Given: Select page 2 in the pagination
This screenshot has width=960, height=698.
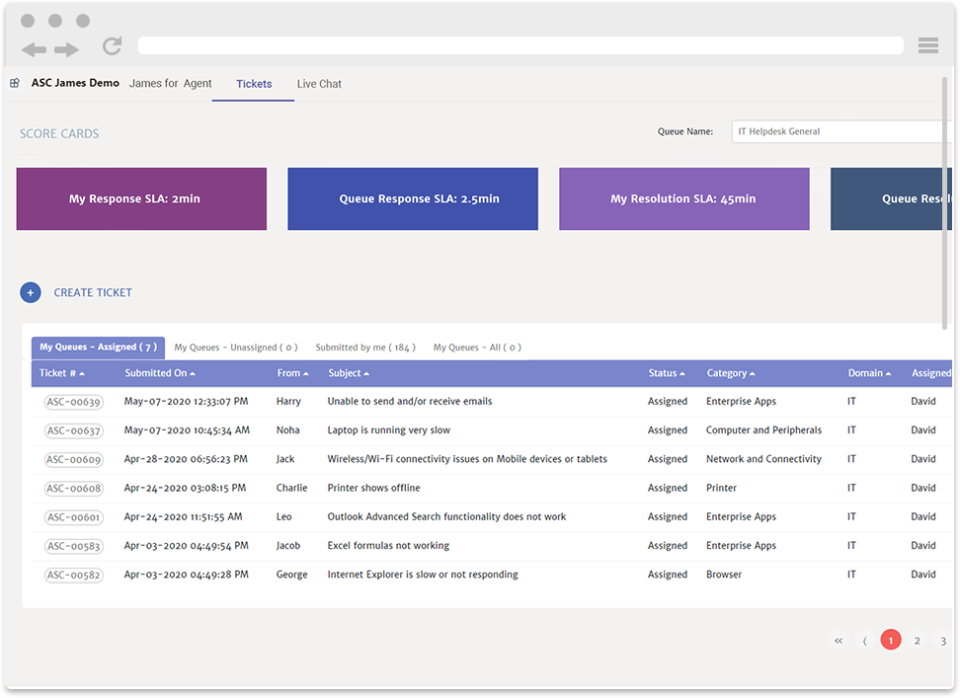Looking at the screenshot, I should (917, 639).
